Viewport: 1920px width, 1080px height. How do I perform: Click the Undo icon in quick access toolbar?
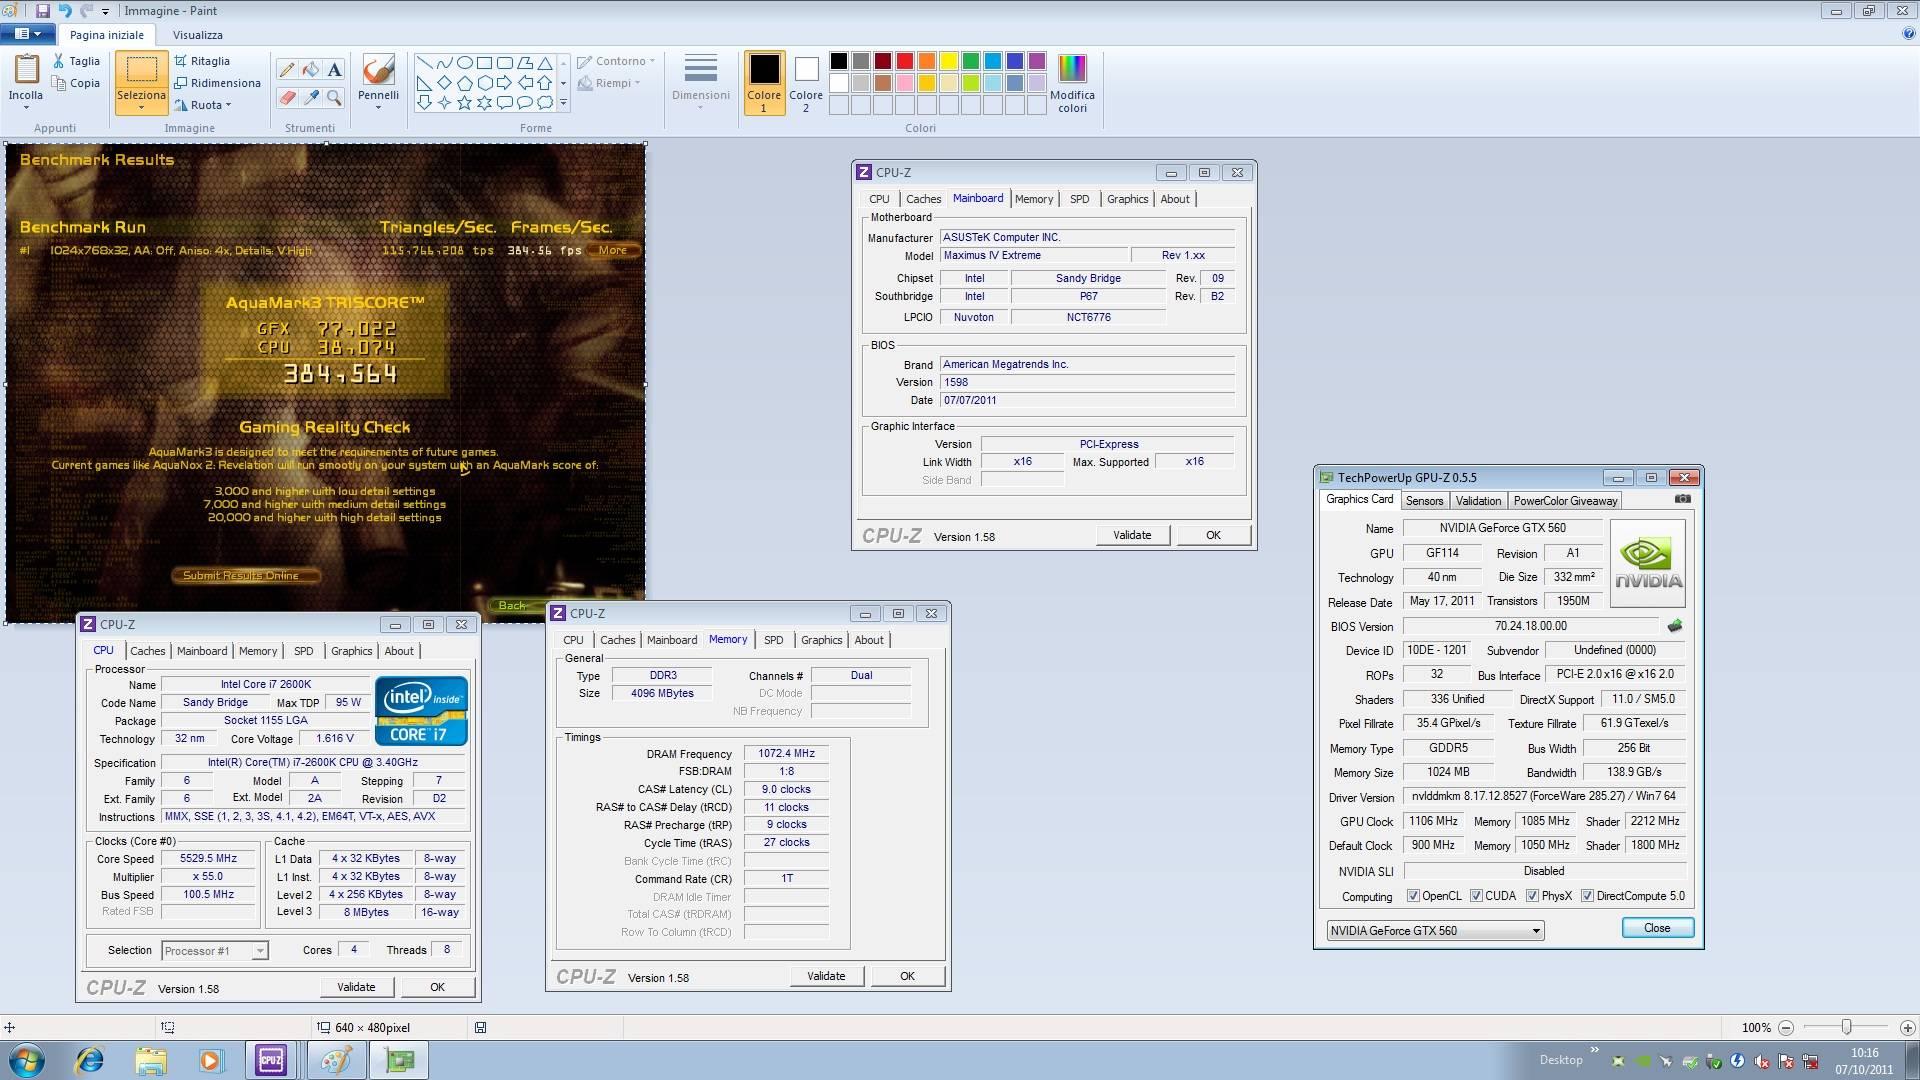tap(64, 11)
